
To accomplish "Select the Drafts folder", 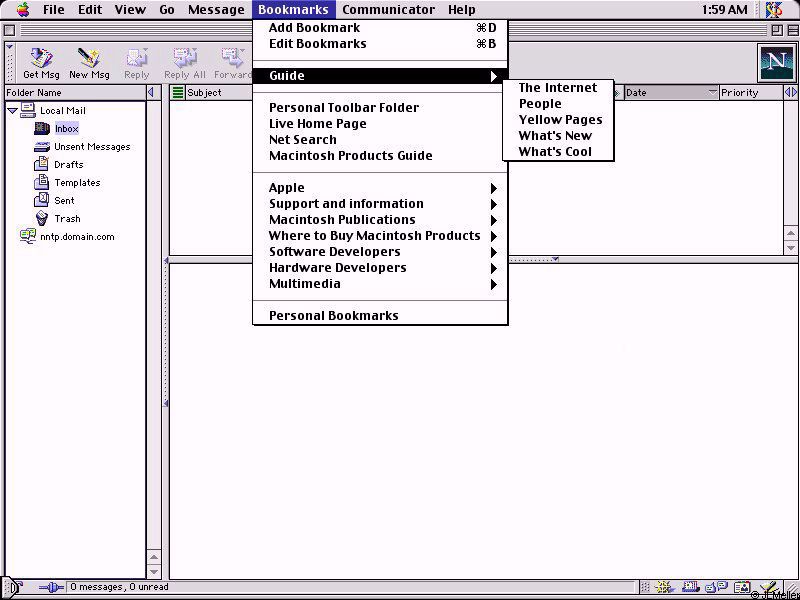I will point(68,165).
